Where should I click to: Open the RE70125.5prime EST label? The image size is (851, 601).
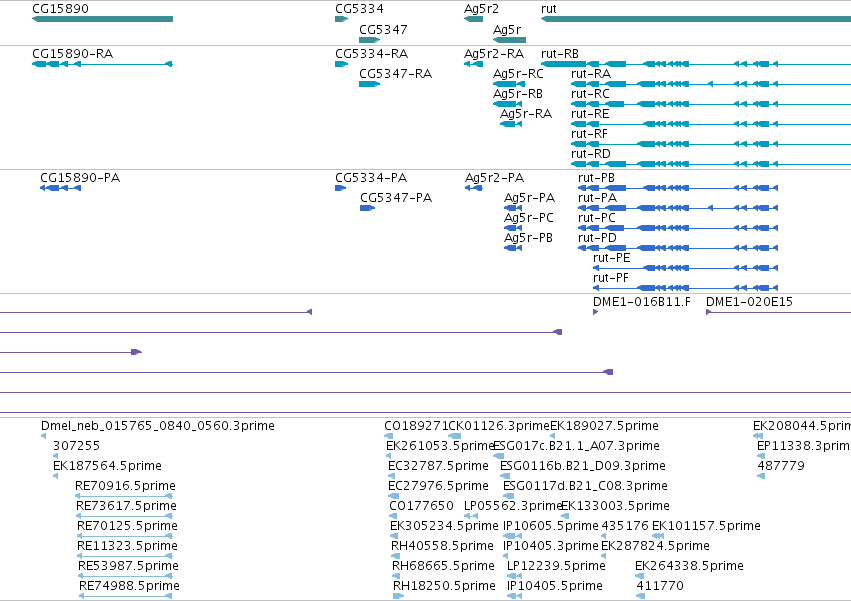(x=128, y=527)
